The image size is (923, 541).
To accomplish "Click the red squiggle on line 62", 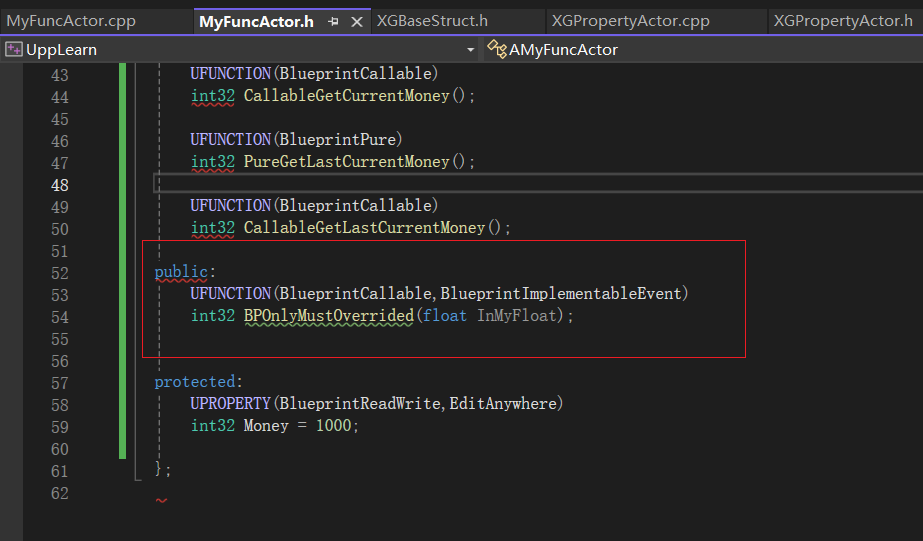I will [161, 500].
